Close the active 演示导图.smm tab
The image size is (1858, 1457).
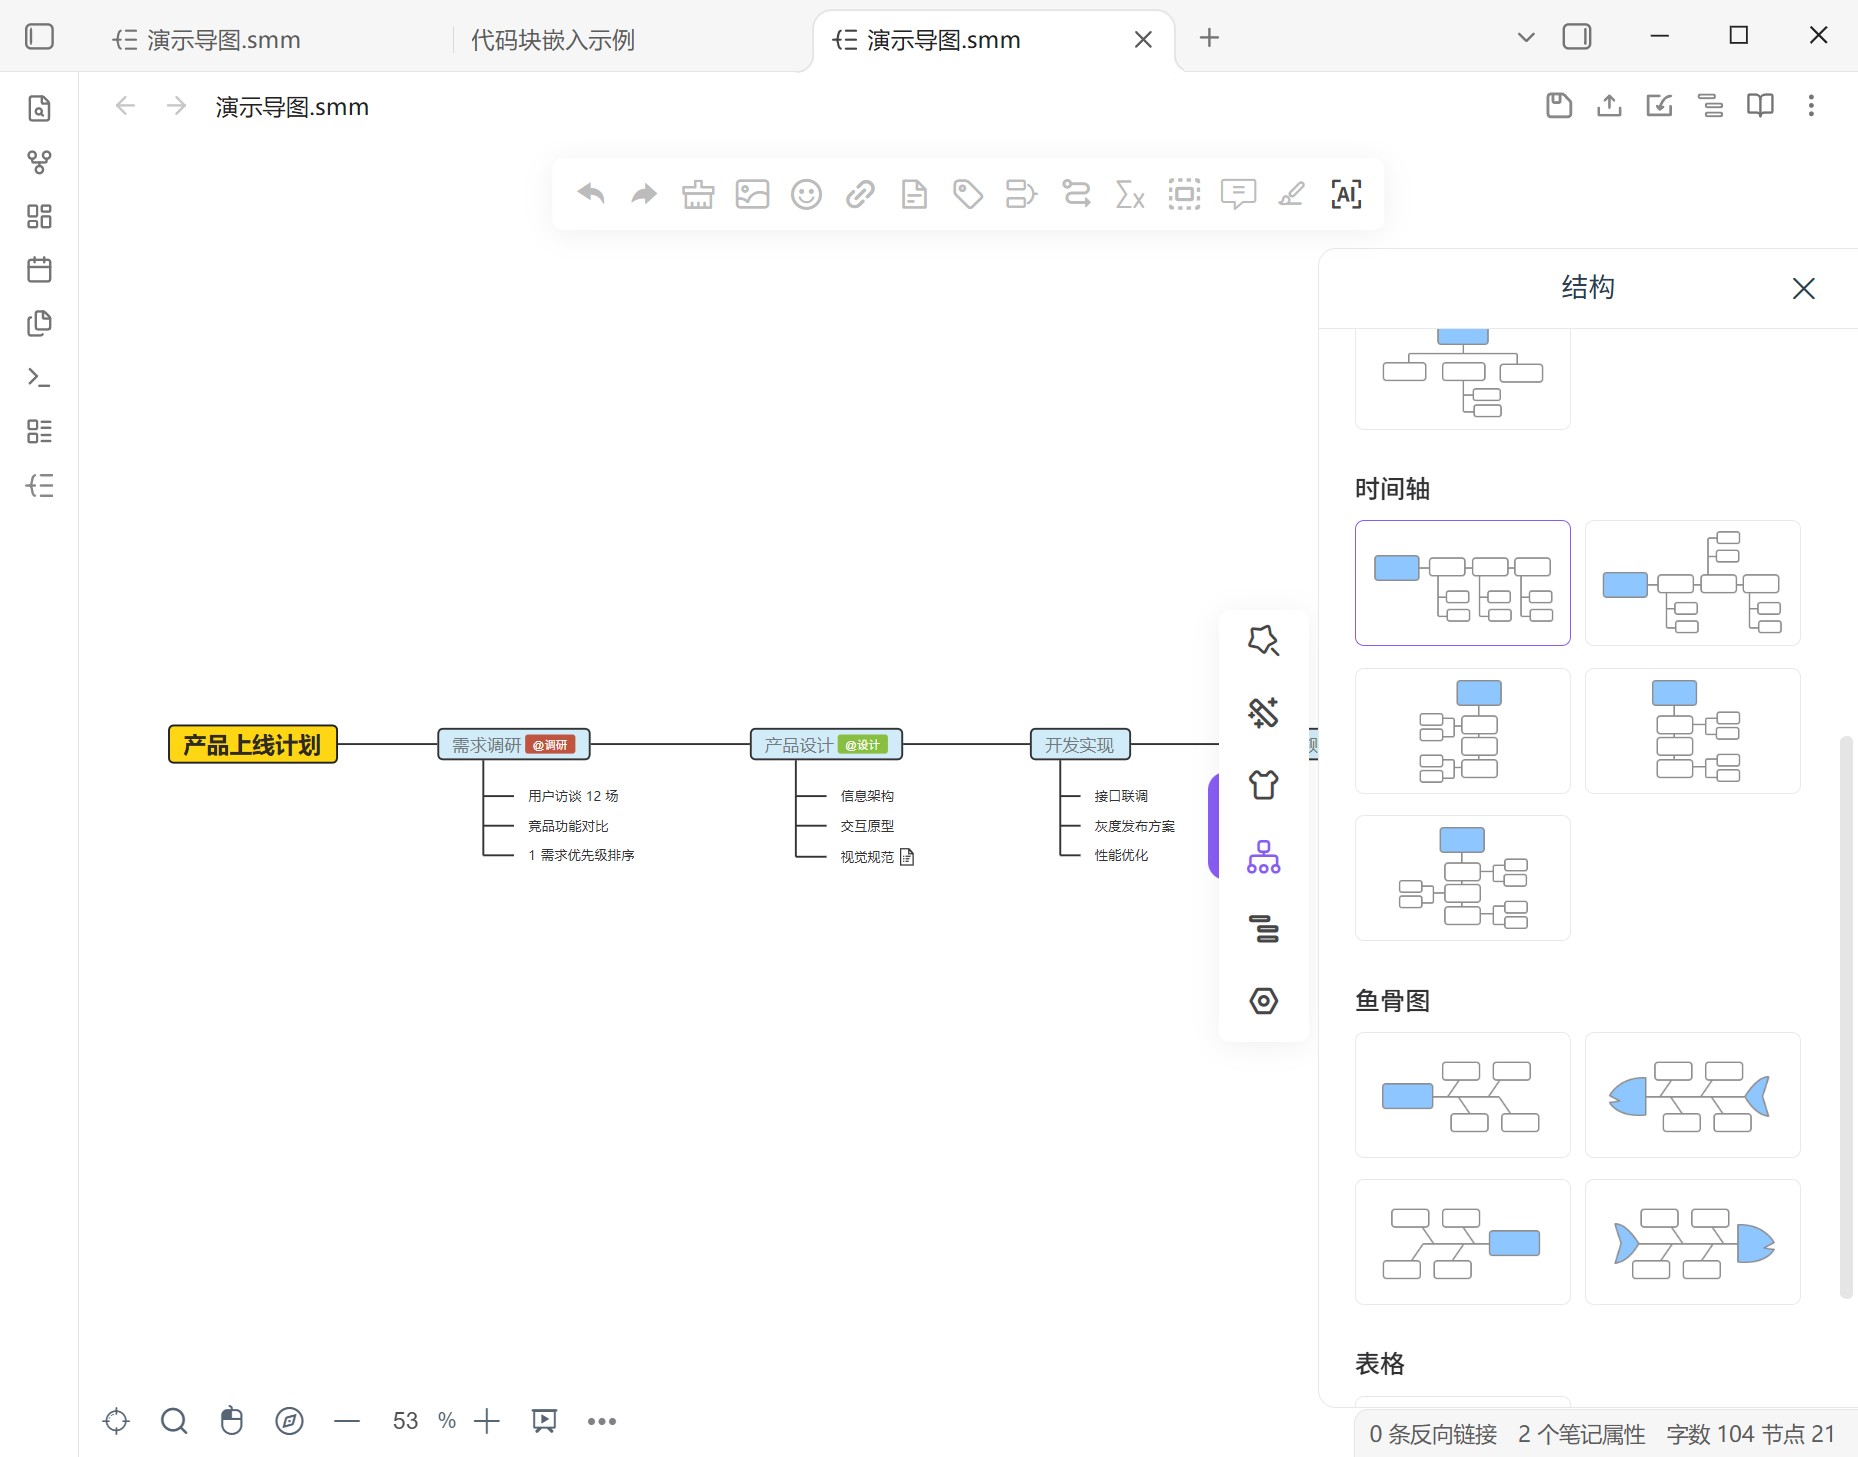pyautogui.click(x=1143, y=39)
